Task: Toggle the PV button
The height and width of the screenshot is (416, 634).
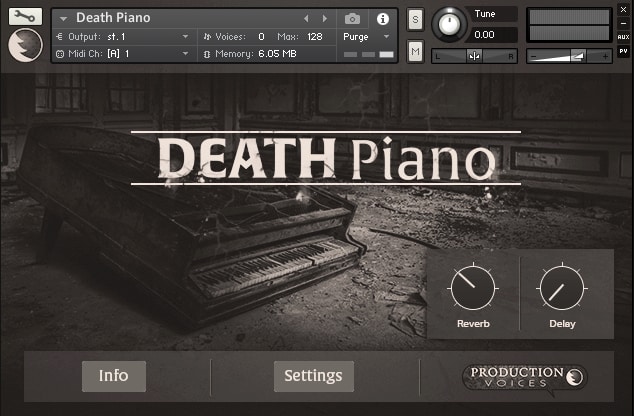Action: pyautogui.click(x=623, y=50)
